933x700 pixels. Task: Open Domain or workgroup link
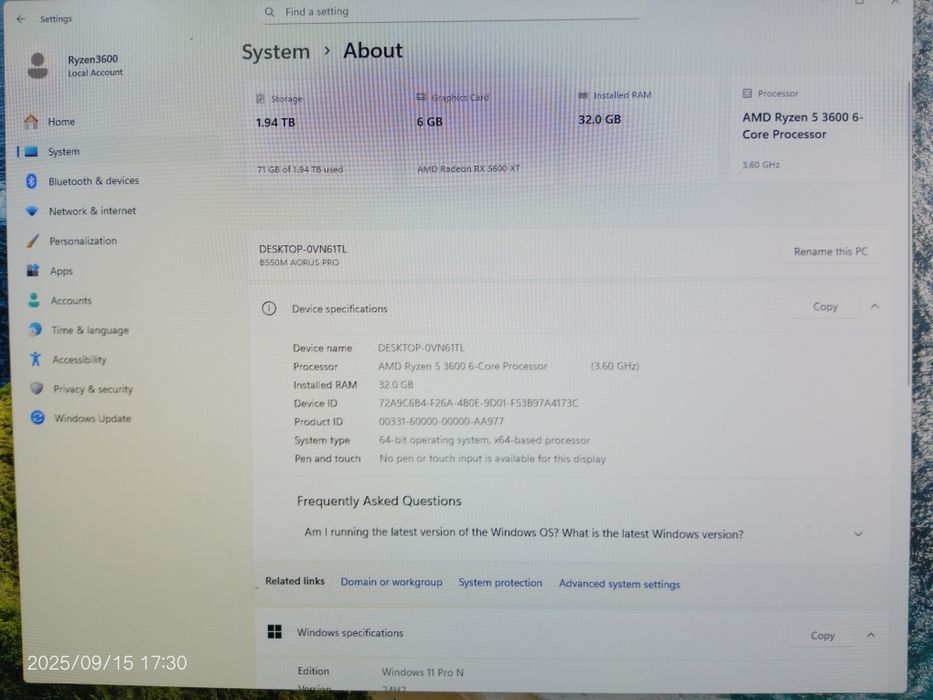[x=391, y=582]
